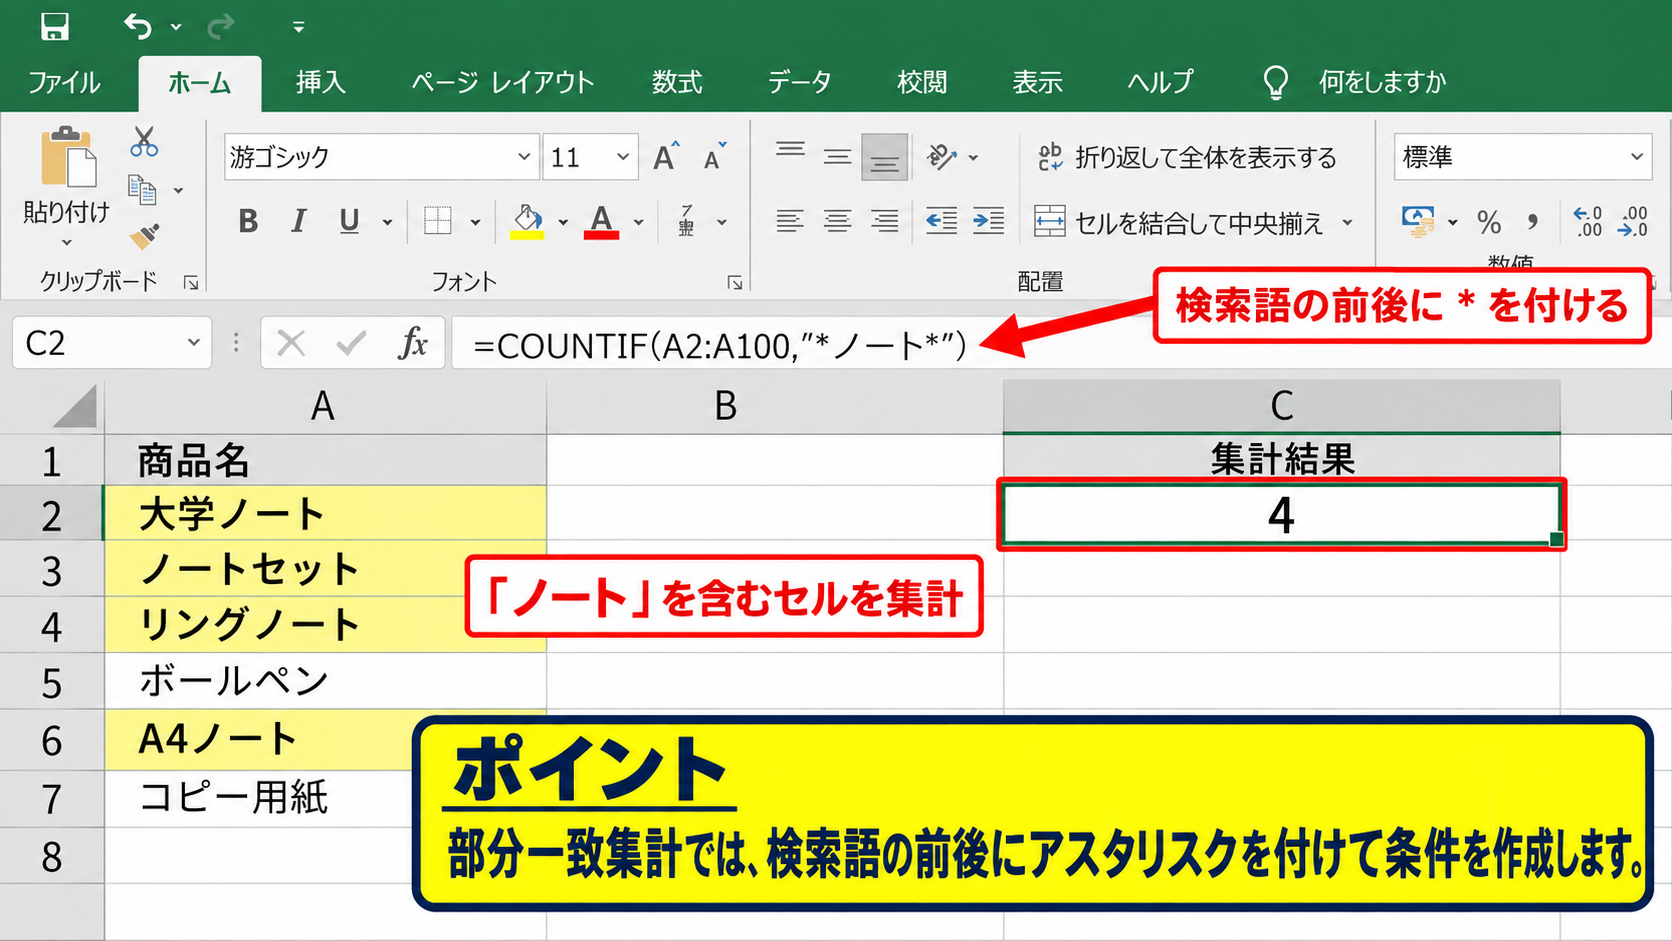Increase font size with the large A icon
1672x941 pixels.
(x=666, y=157)
